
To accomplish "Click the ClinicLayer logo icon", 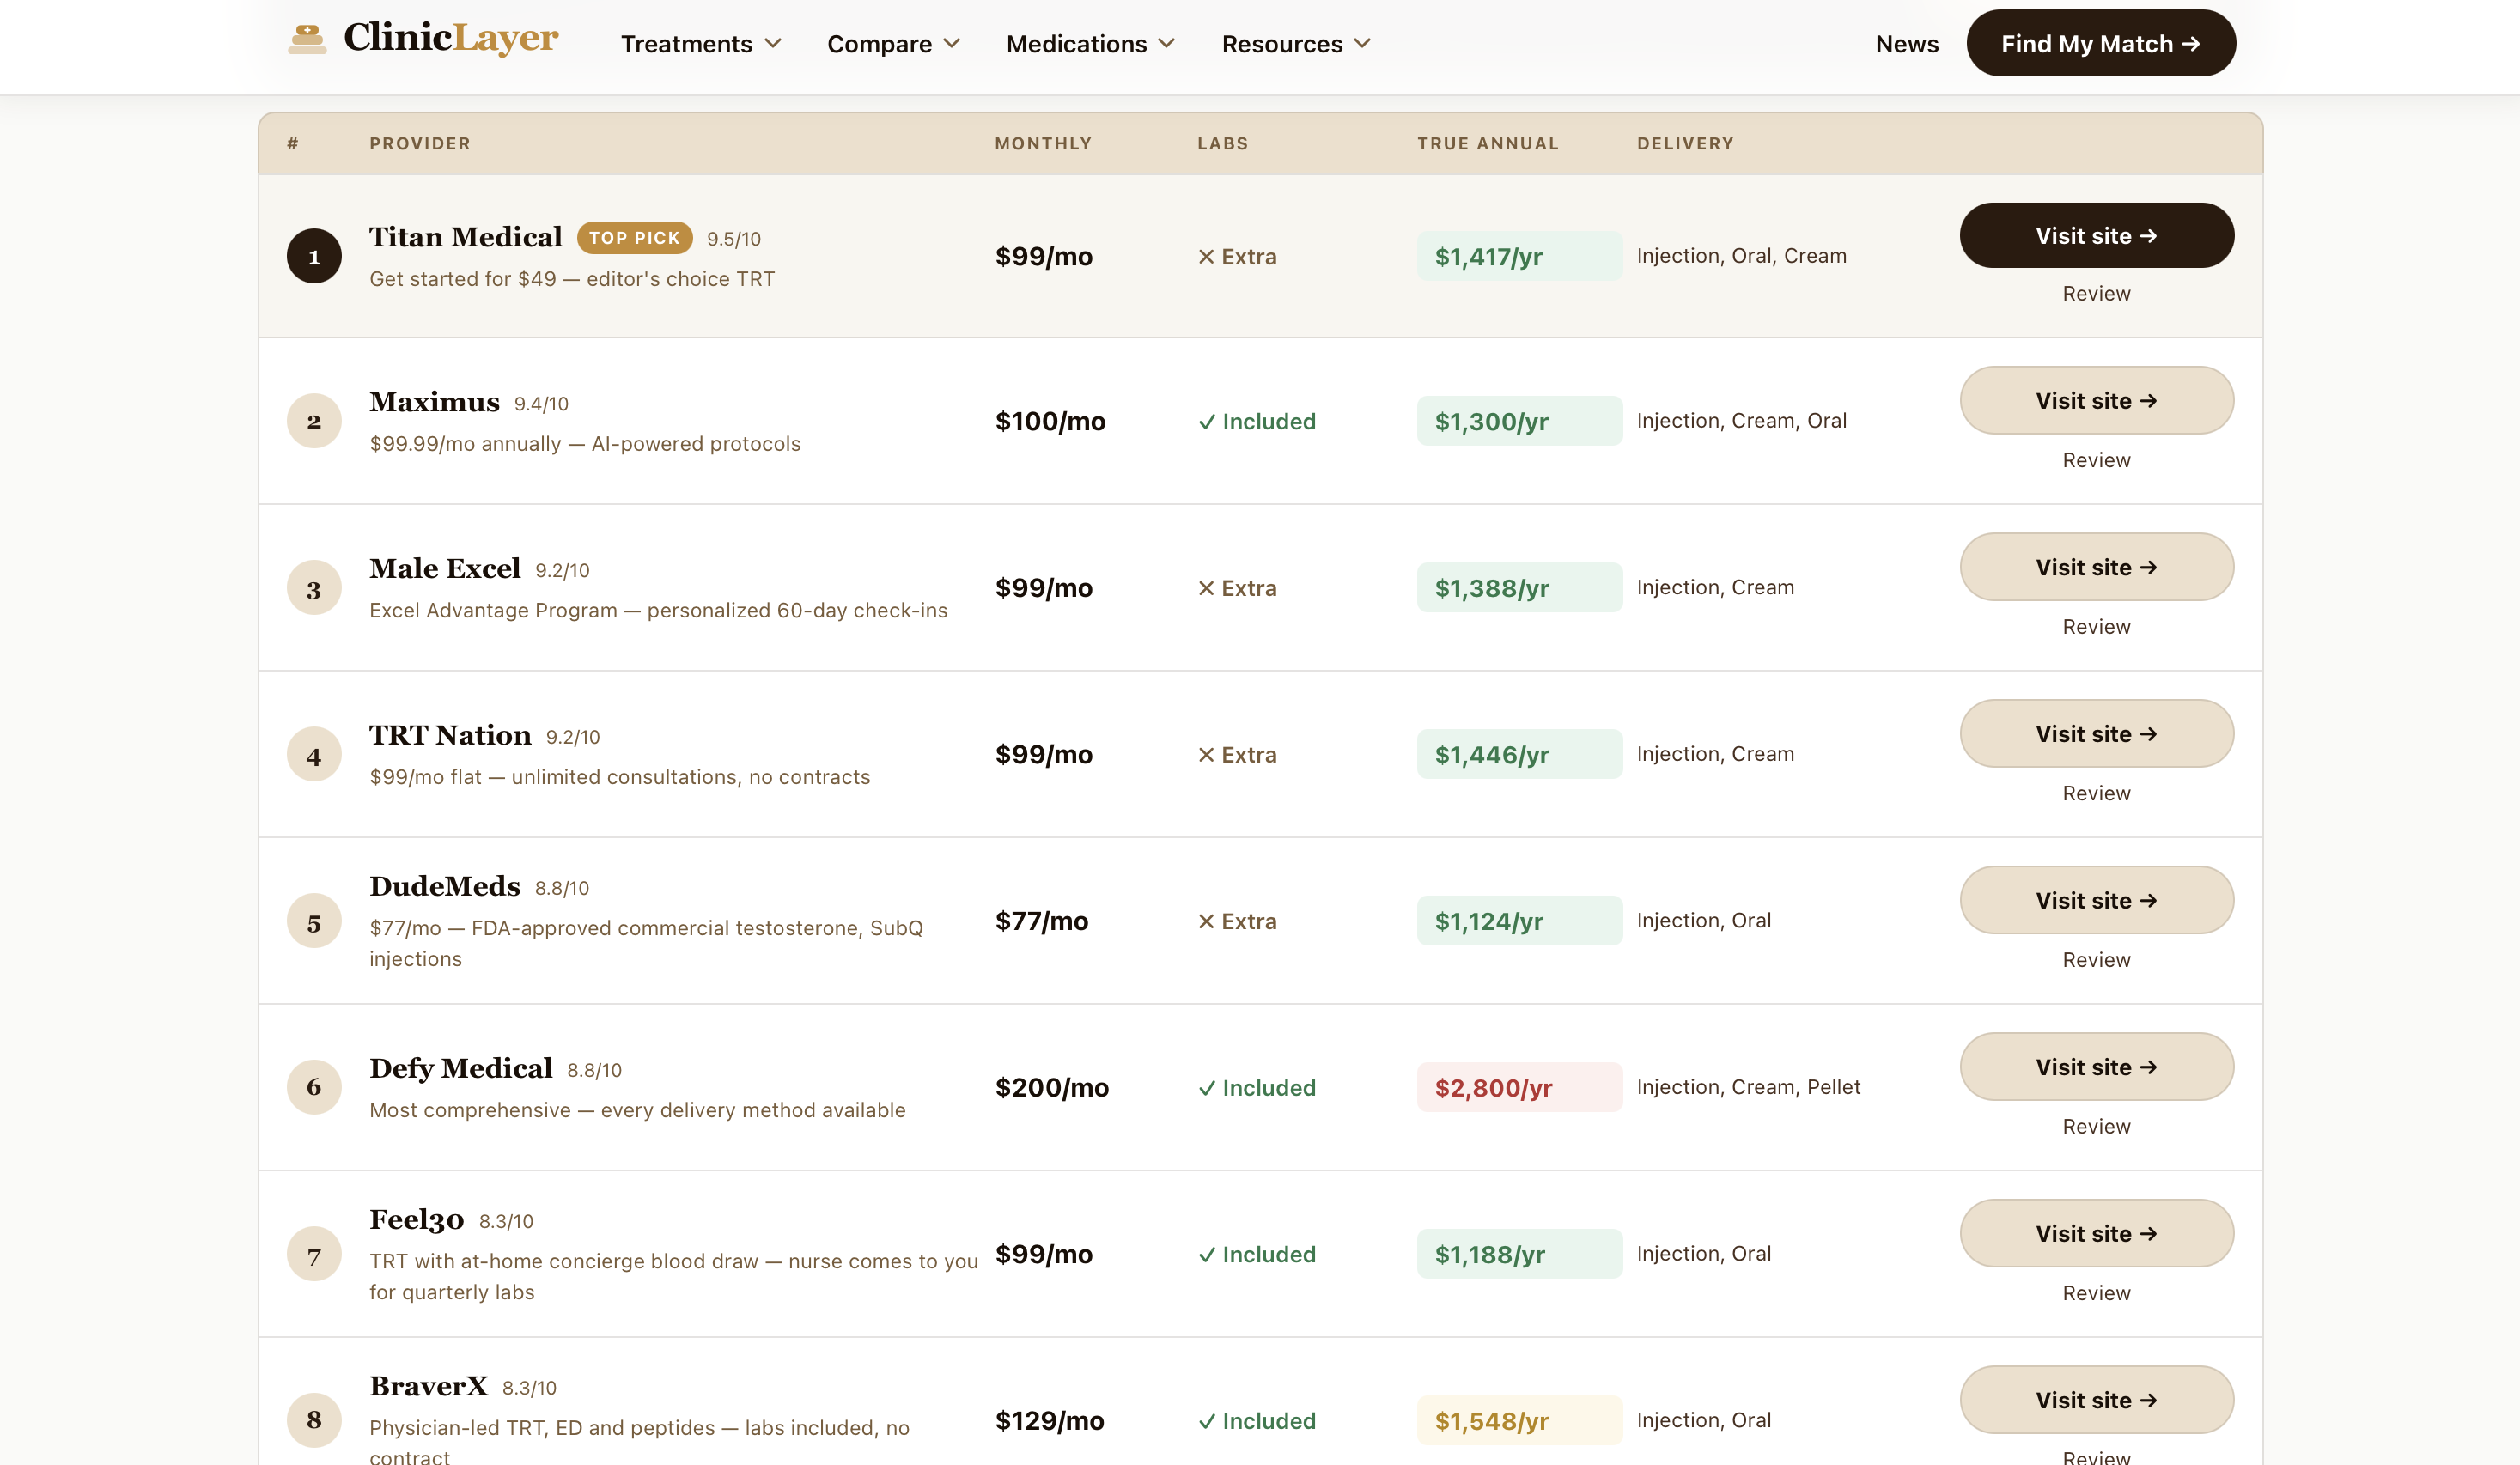I will (x=307, y=39).
